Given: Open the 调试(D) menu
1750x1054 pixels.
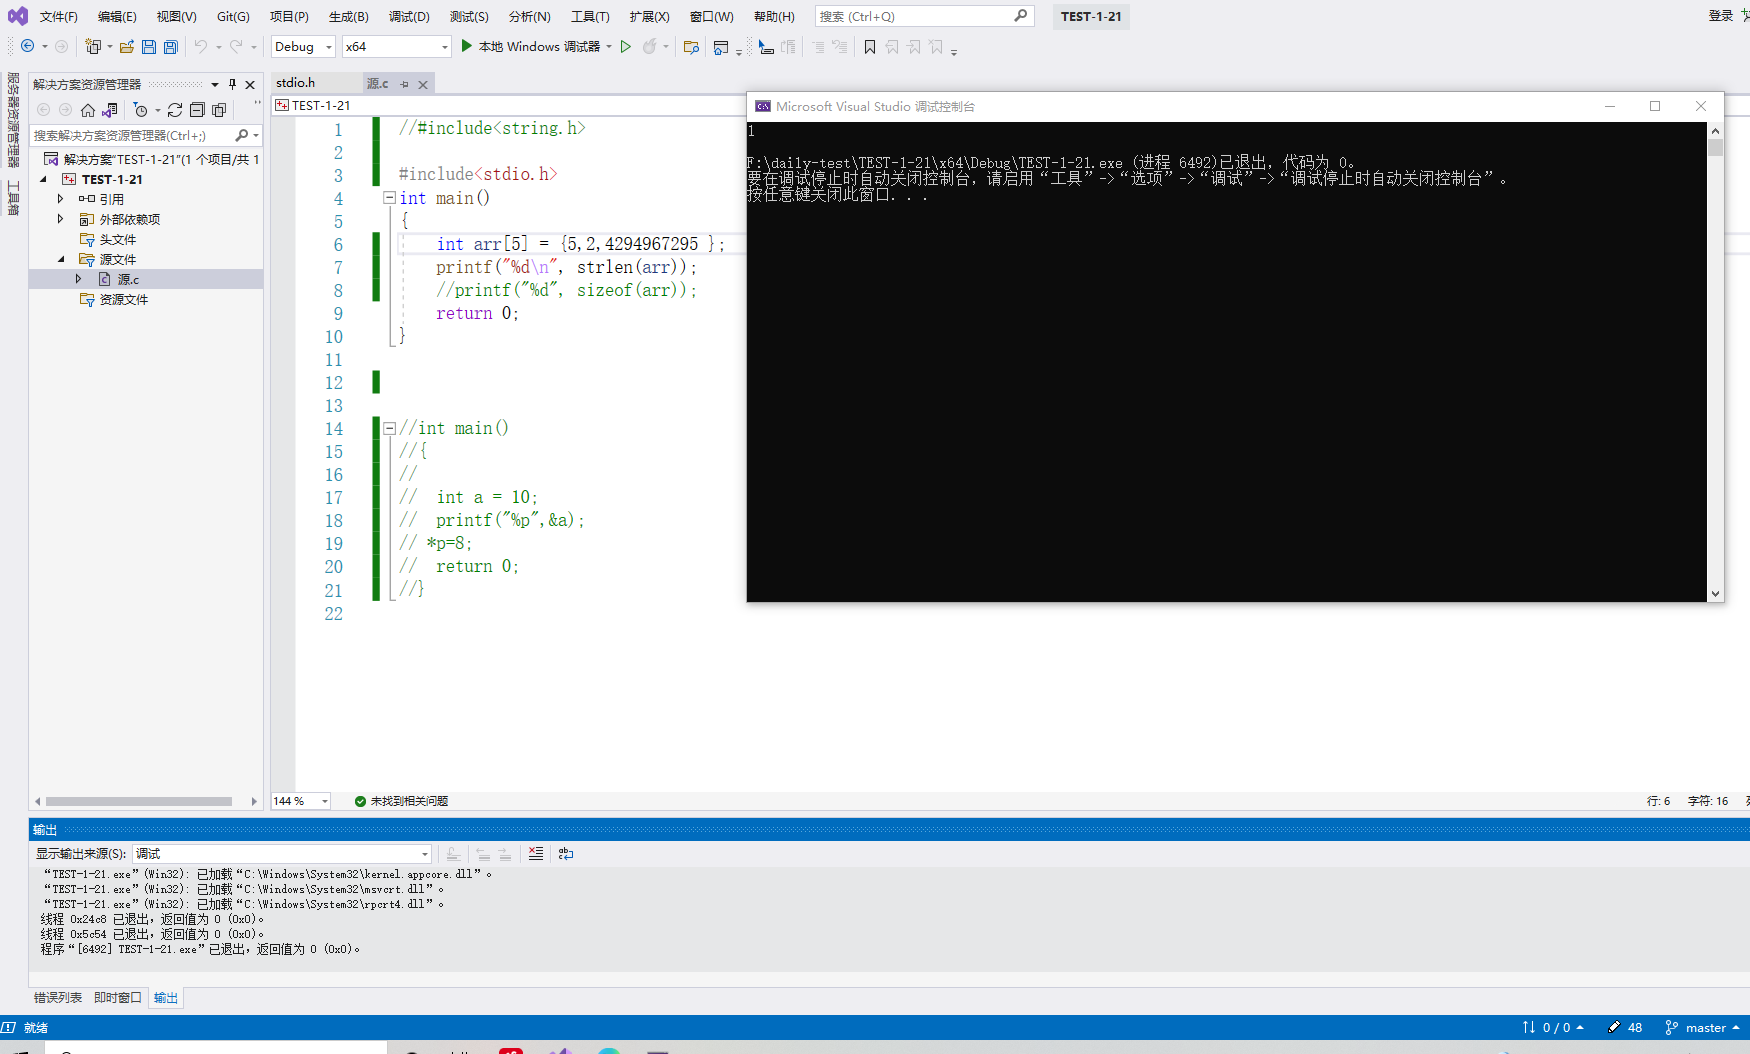Looking at the screenshot, I should coord(409,16).
